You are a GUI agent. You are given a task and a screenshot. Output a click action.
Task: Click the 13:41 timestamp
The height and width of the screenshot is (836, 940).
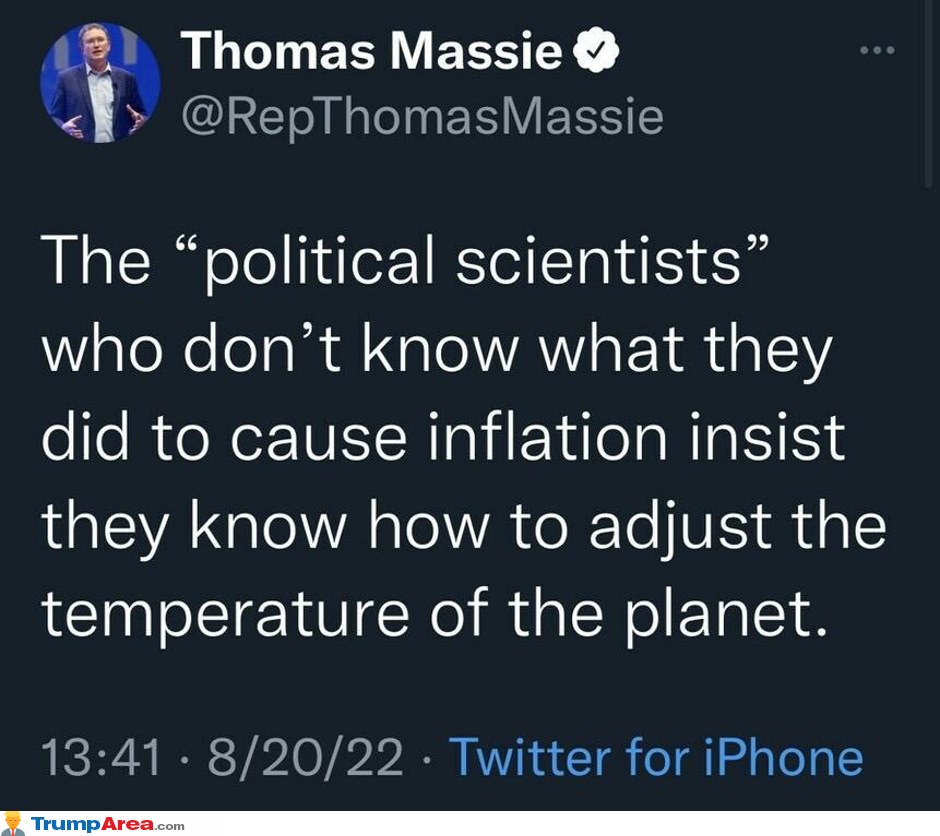(101, 757)
